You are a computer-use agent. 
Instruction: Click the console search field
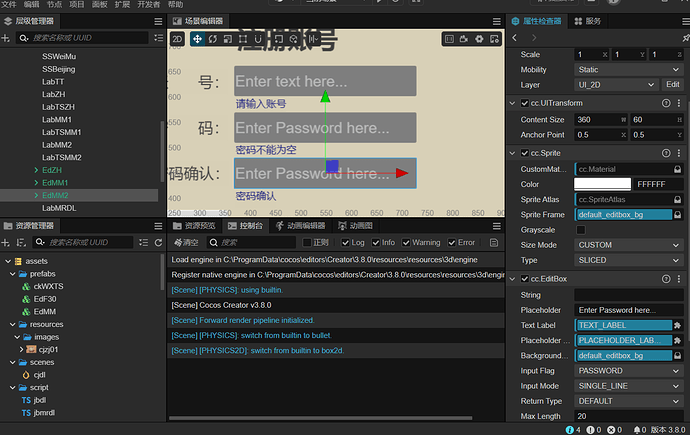(251, 242)
